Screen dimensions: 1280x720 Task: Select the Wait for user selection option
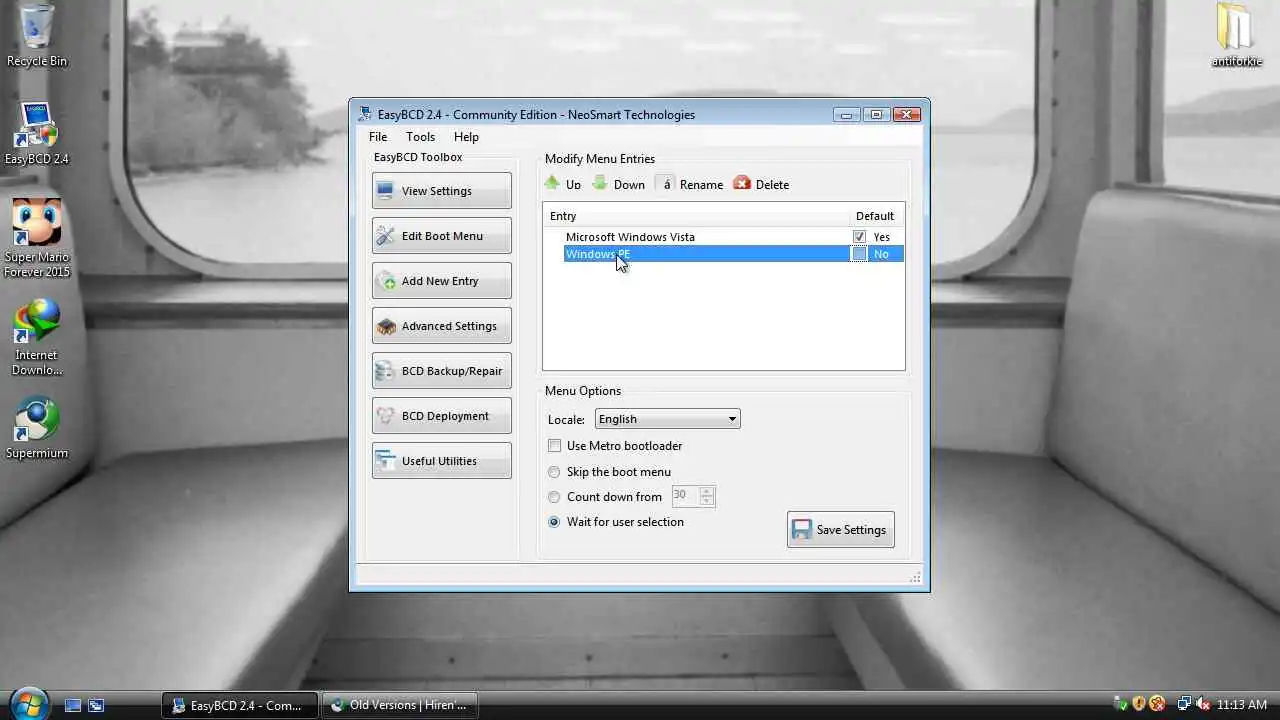point(554,522)
